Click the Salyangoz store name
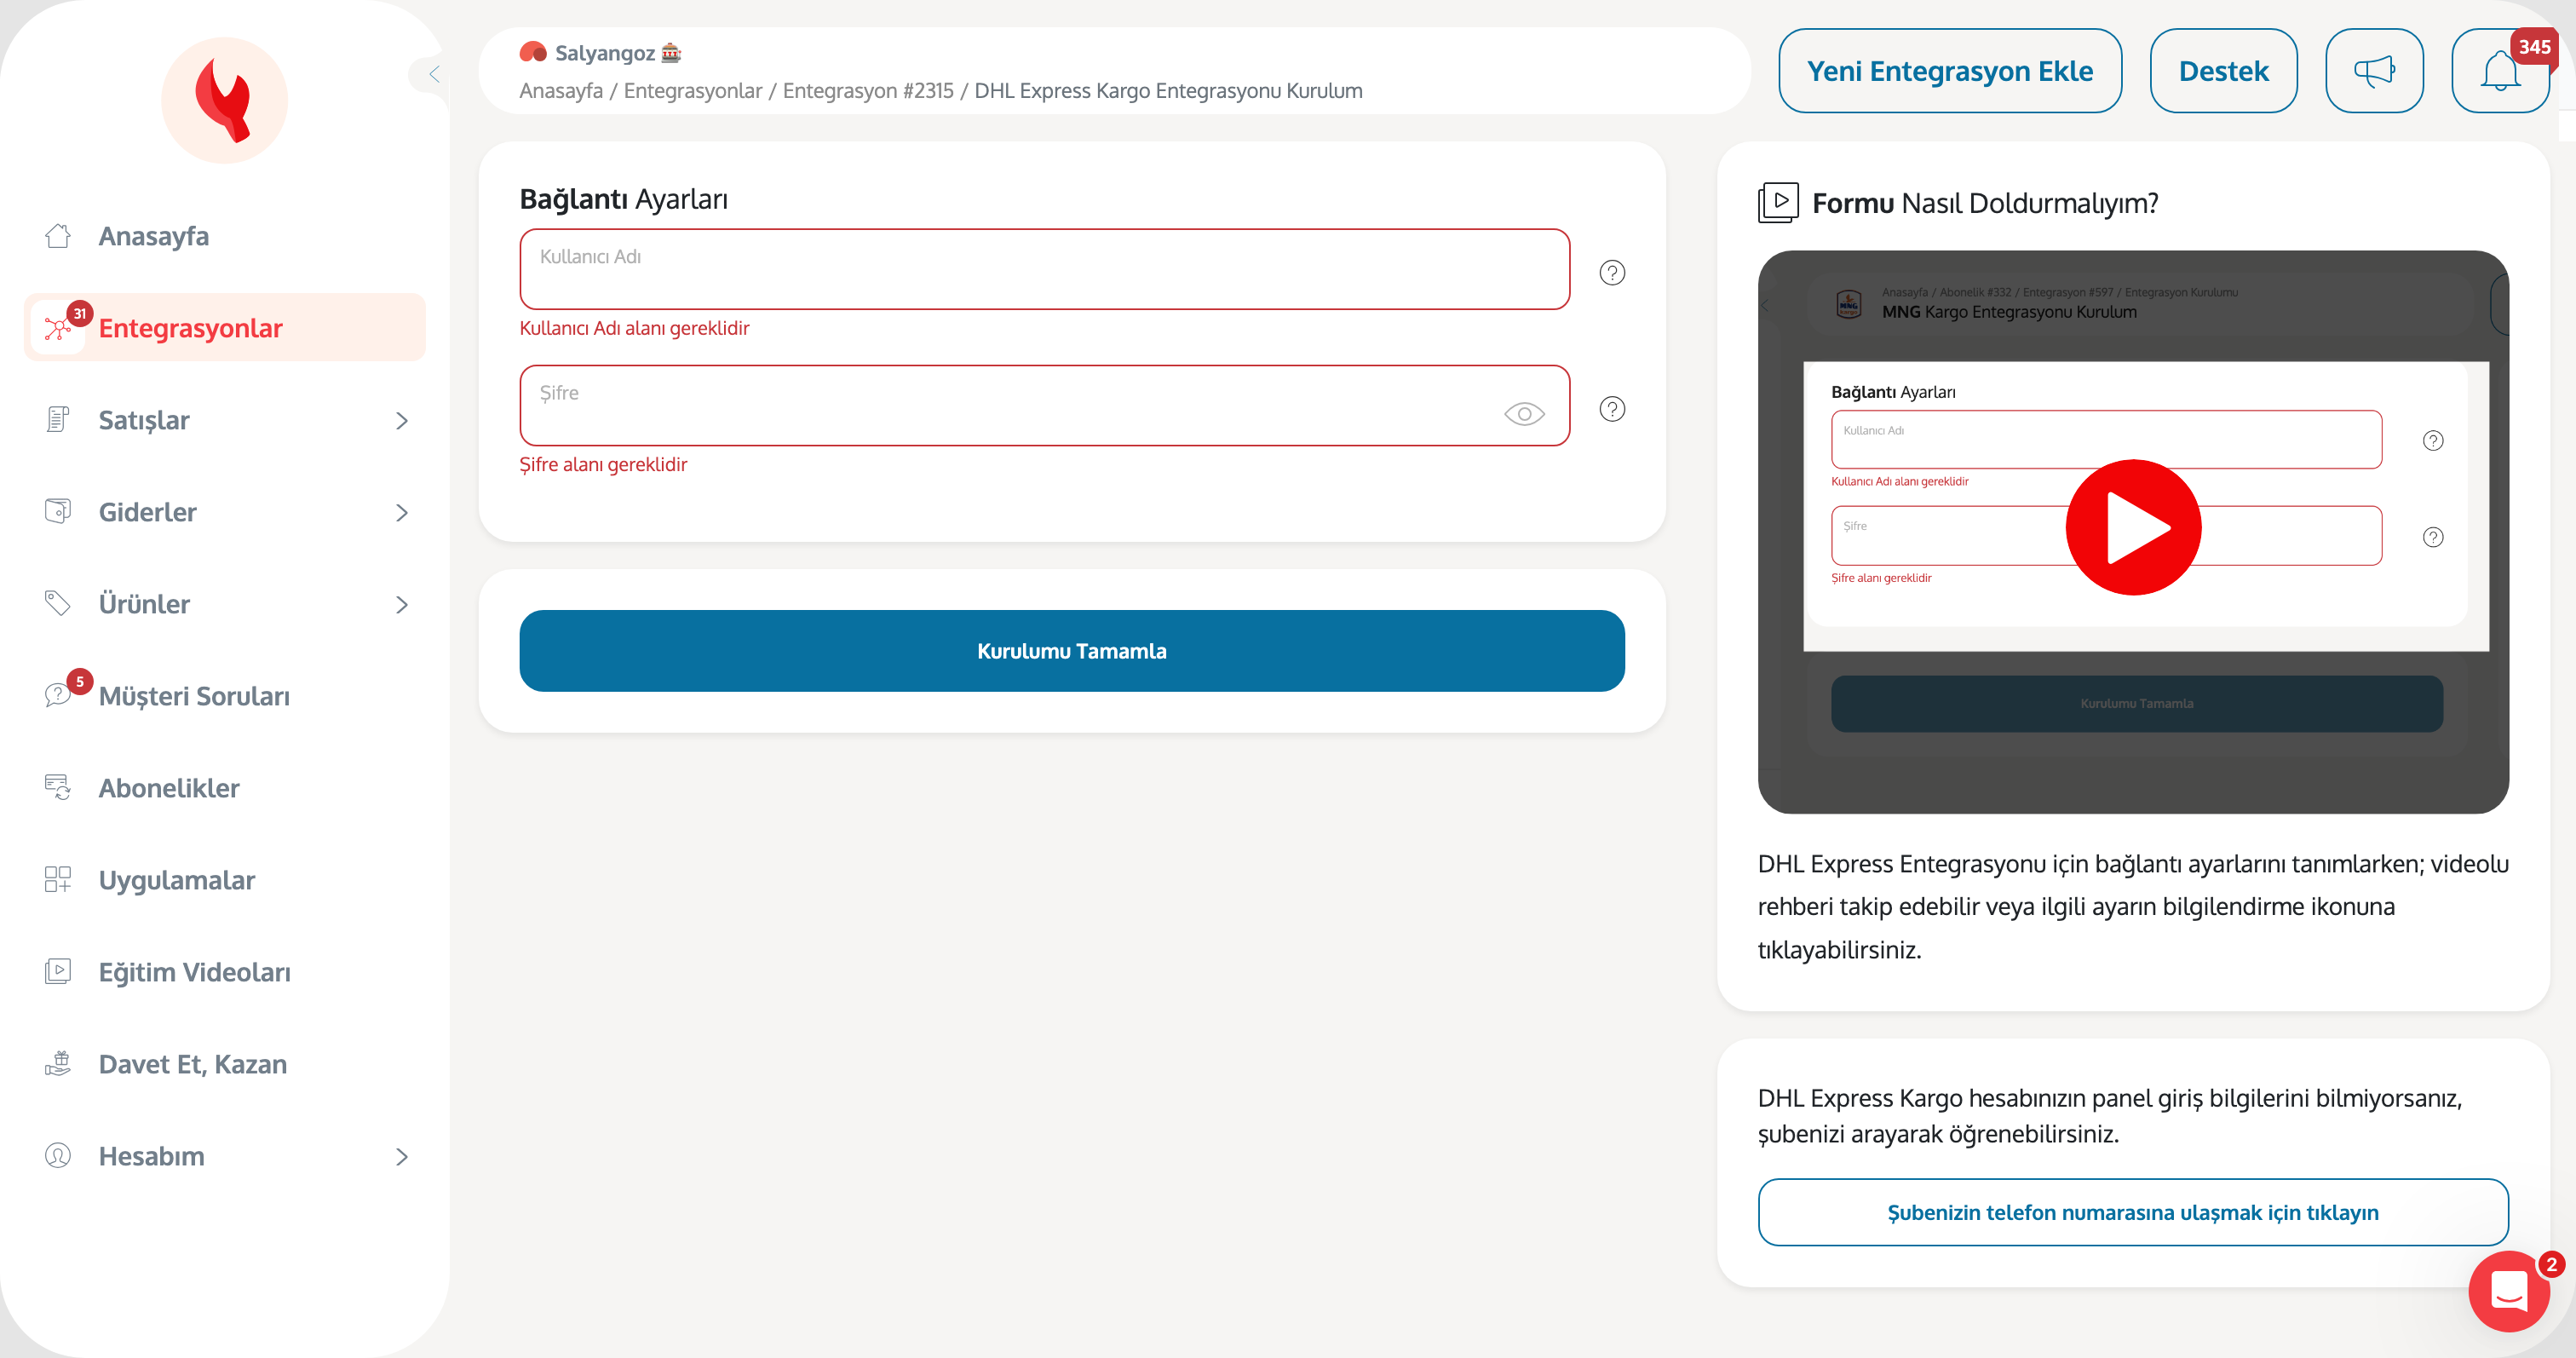The height and width of the screenshot is (1358, 2576). click(x=605, y=53)
